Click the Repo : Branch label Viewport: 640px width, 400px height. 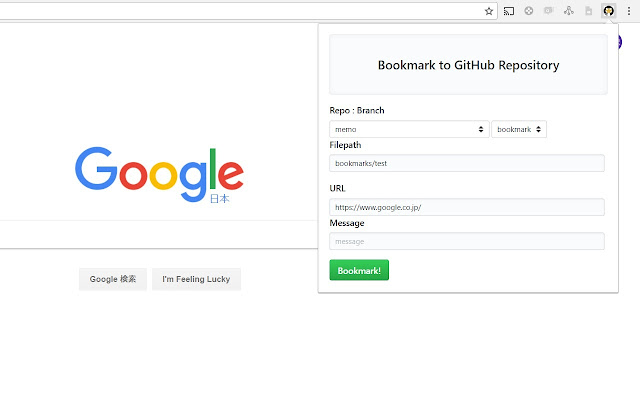pyautogui.click(x=357, y=111)
